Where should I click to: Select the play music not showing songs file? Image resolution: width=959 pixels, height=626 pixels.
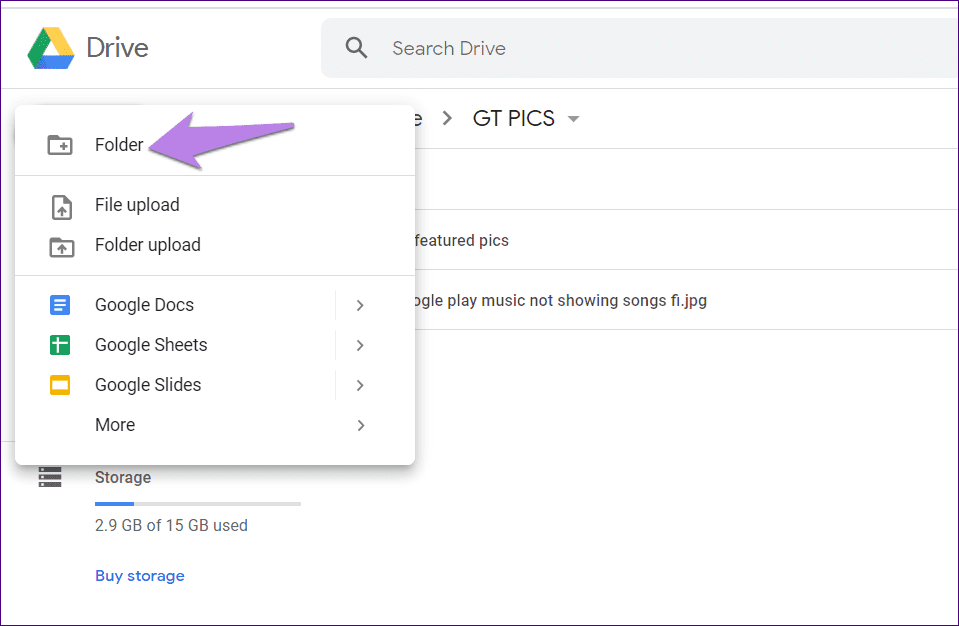click(x=686, y=300)
